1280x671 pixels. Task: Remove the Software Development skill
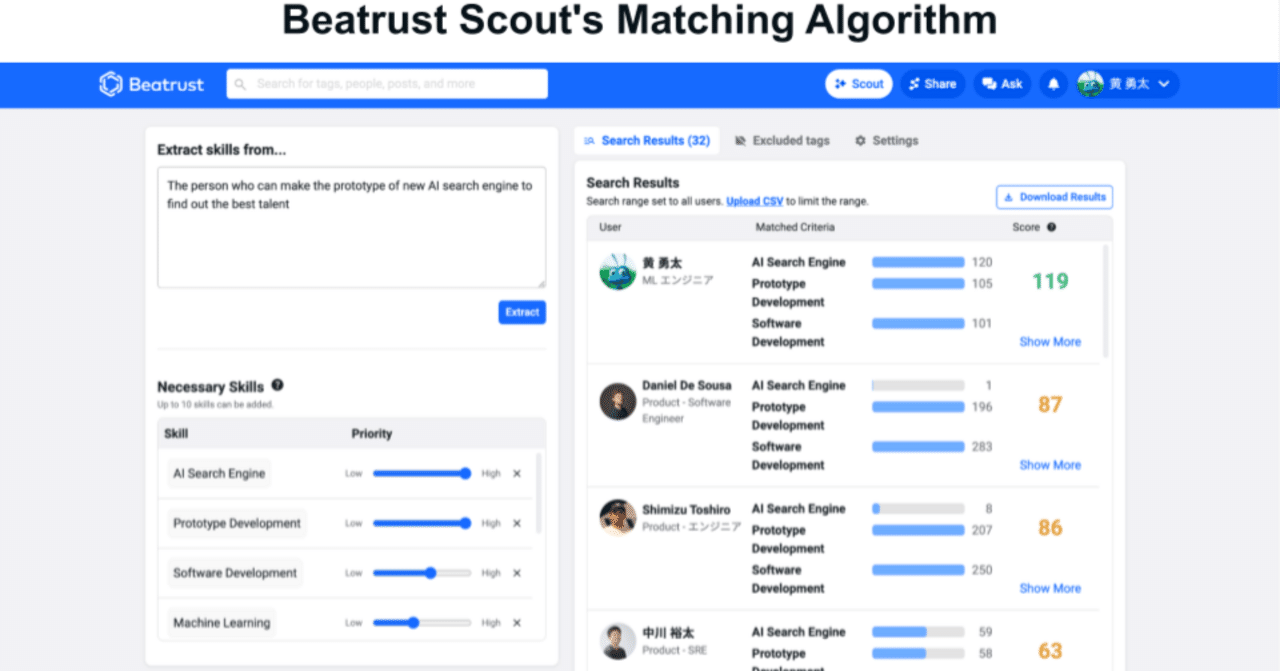pos(517,572)
